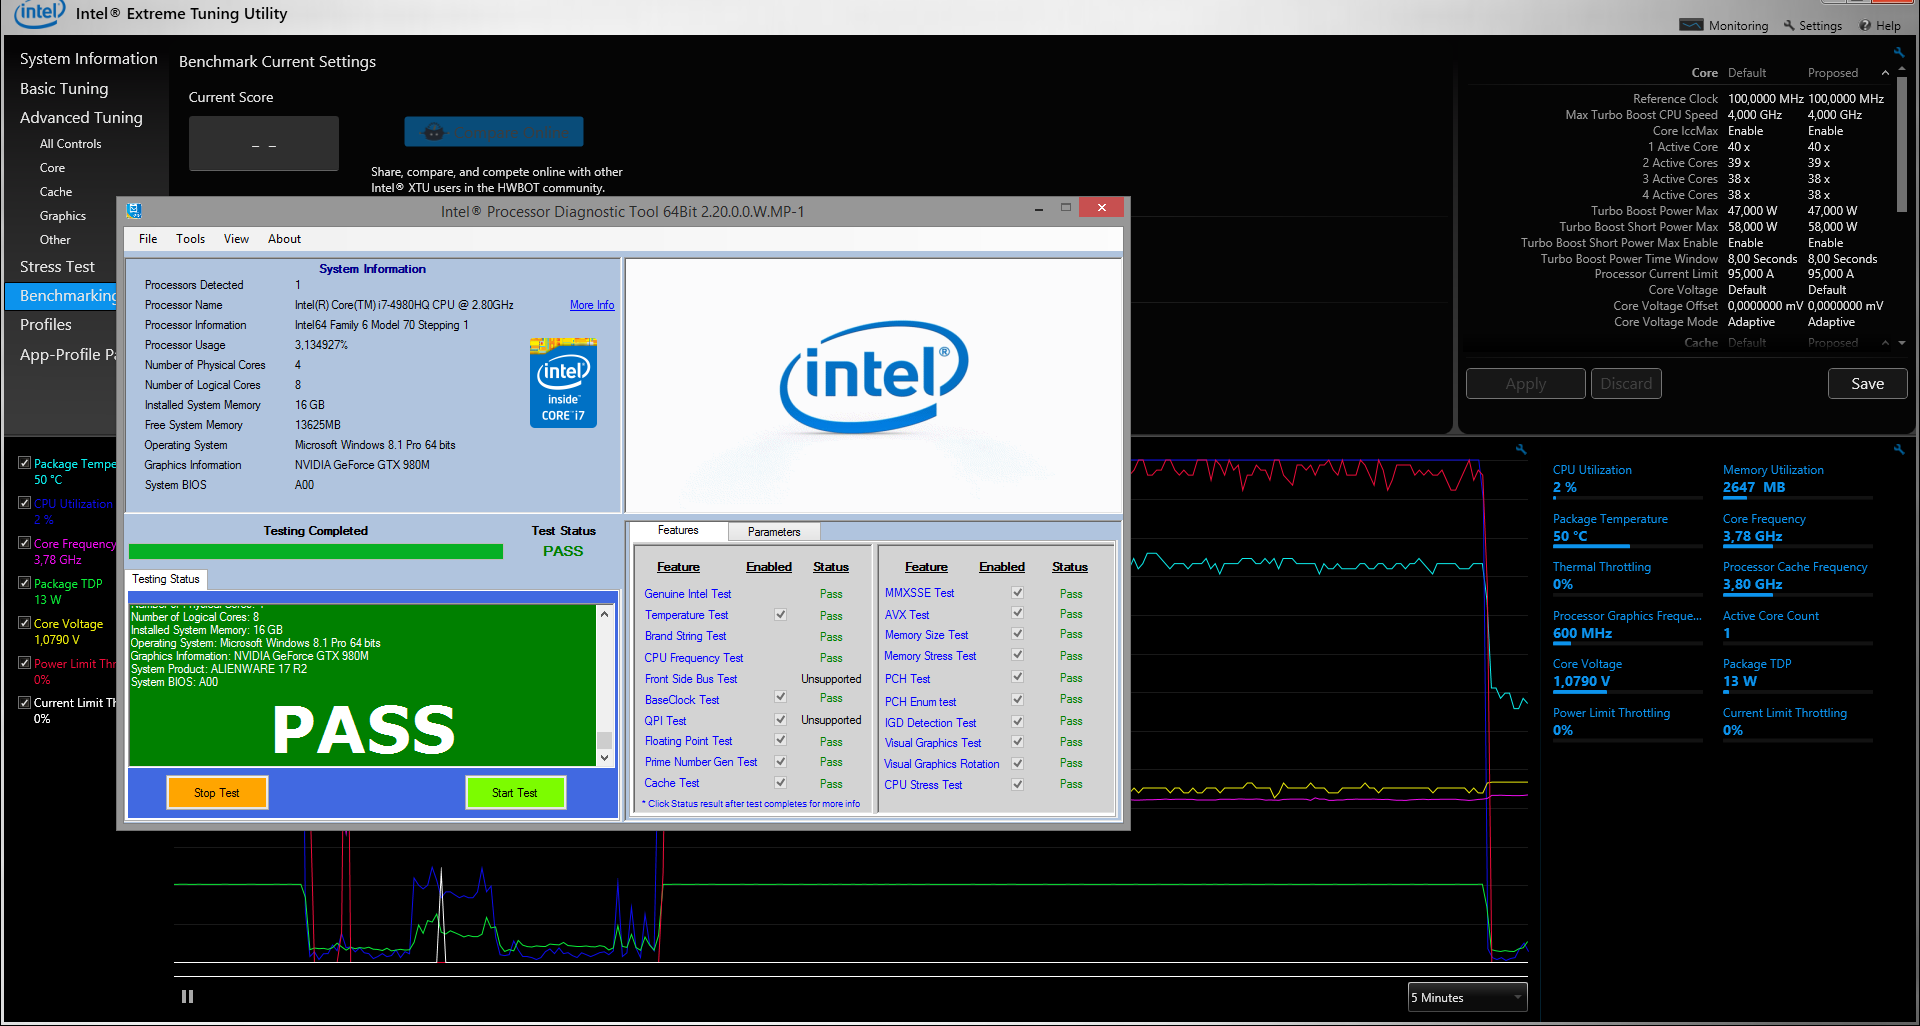The height and width of the screenshot is (1026, 1920).
Task: Click the Intel logo in XTU title bar
Action: pyautogui.click(x=38, y=14)
